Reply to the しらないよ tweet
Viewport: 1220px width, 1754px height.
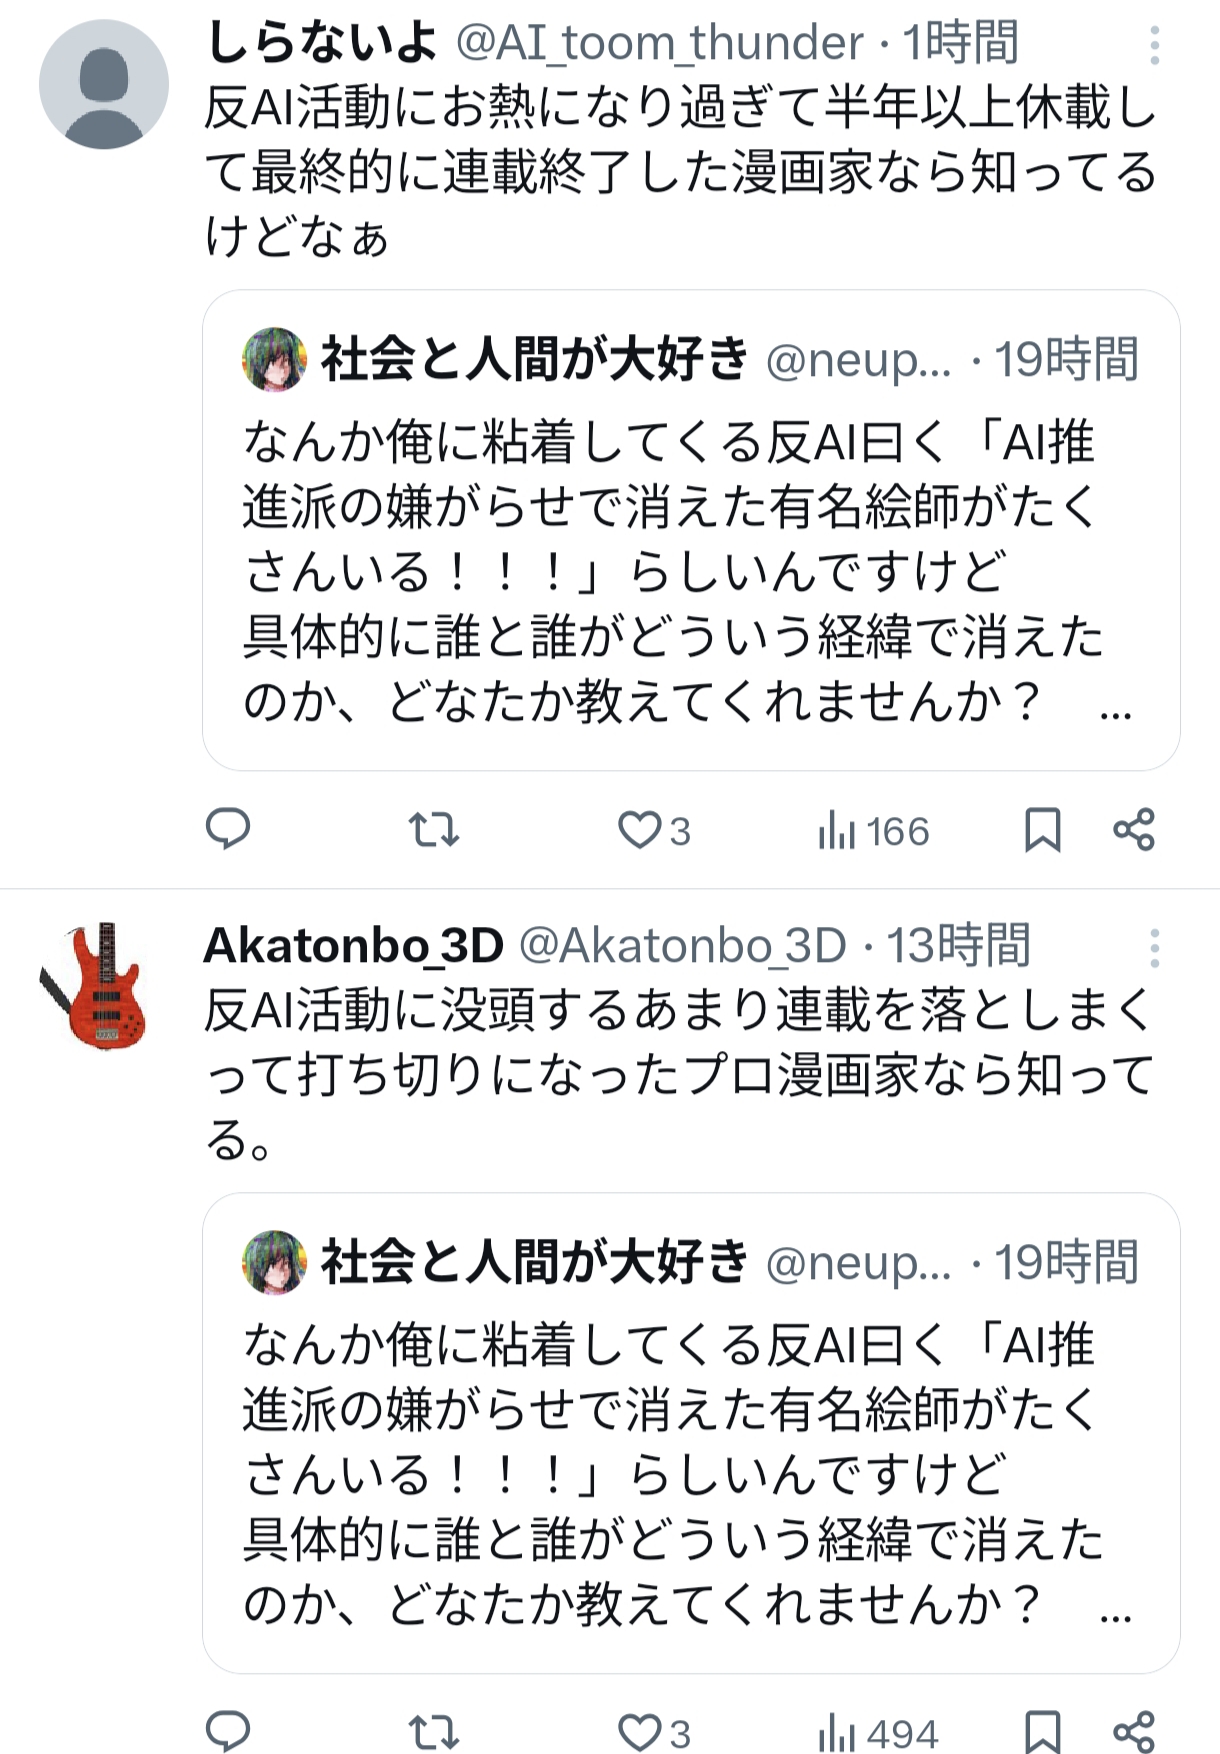[x=228, y=829]
